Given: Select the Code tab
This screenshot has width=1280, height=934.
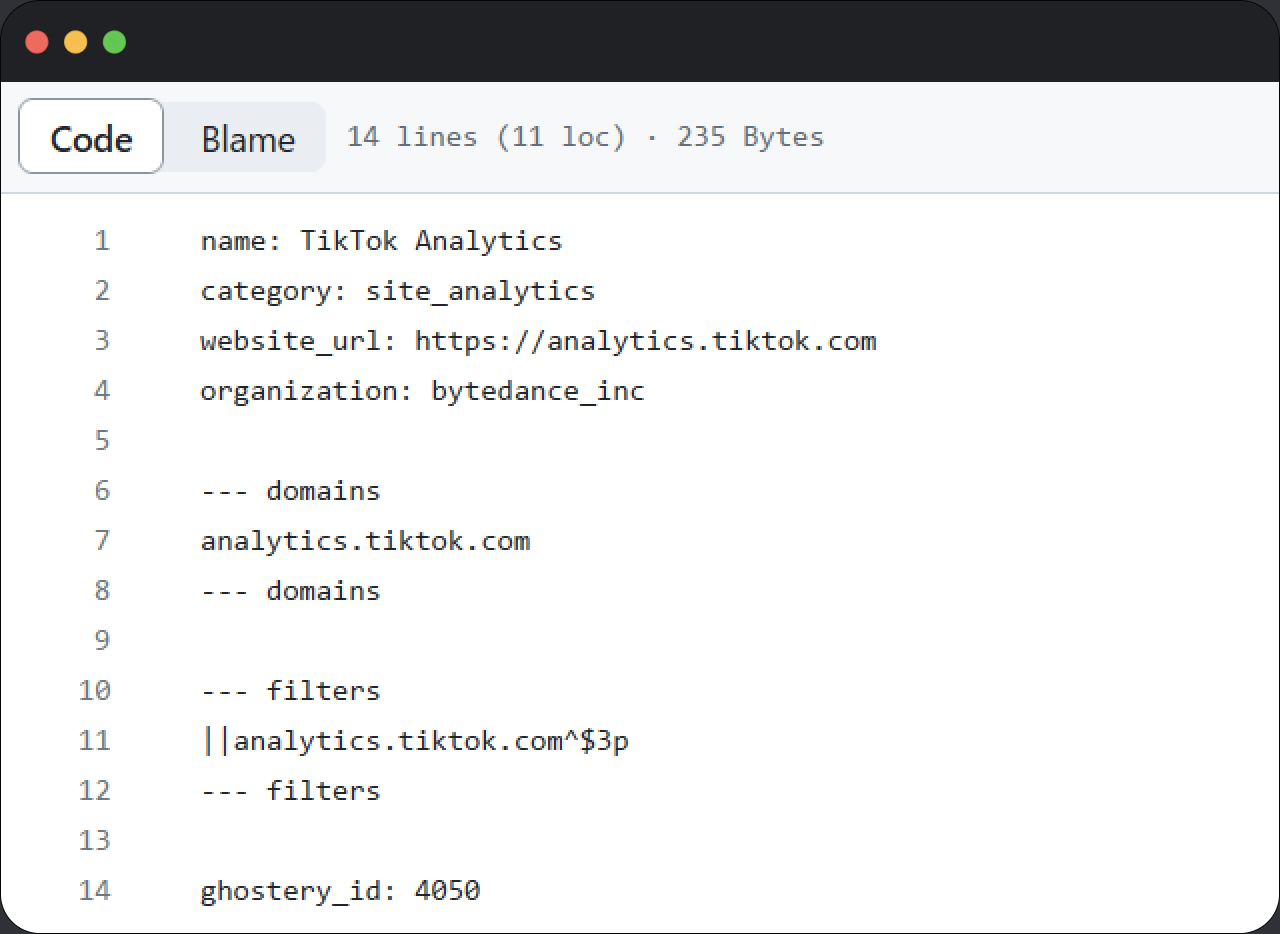Looking at the screenshot, I should (90, 139).
